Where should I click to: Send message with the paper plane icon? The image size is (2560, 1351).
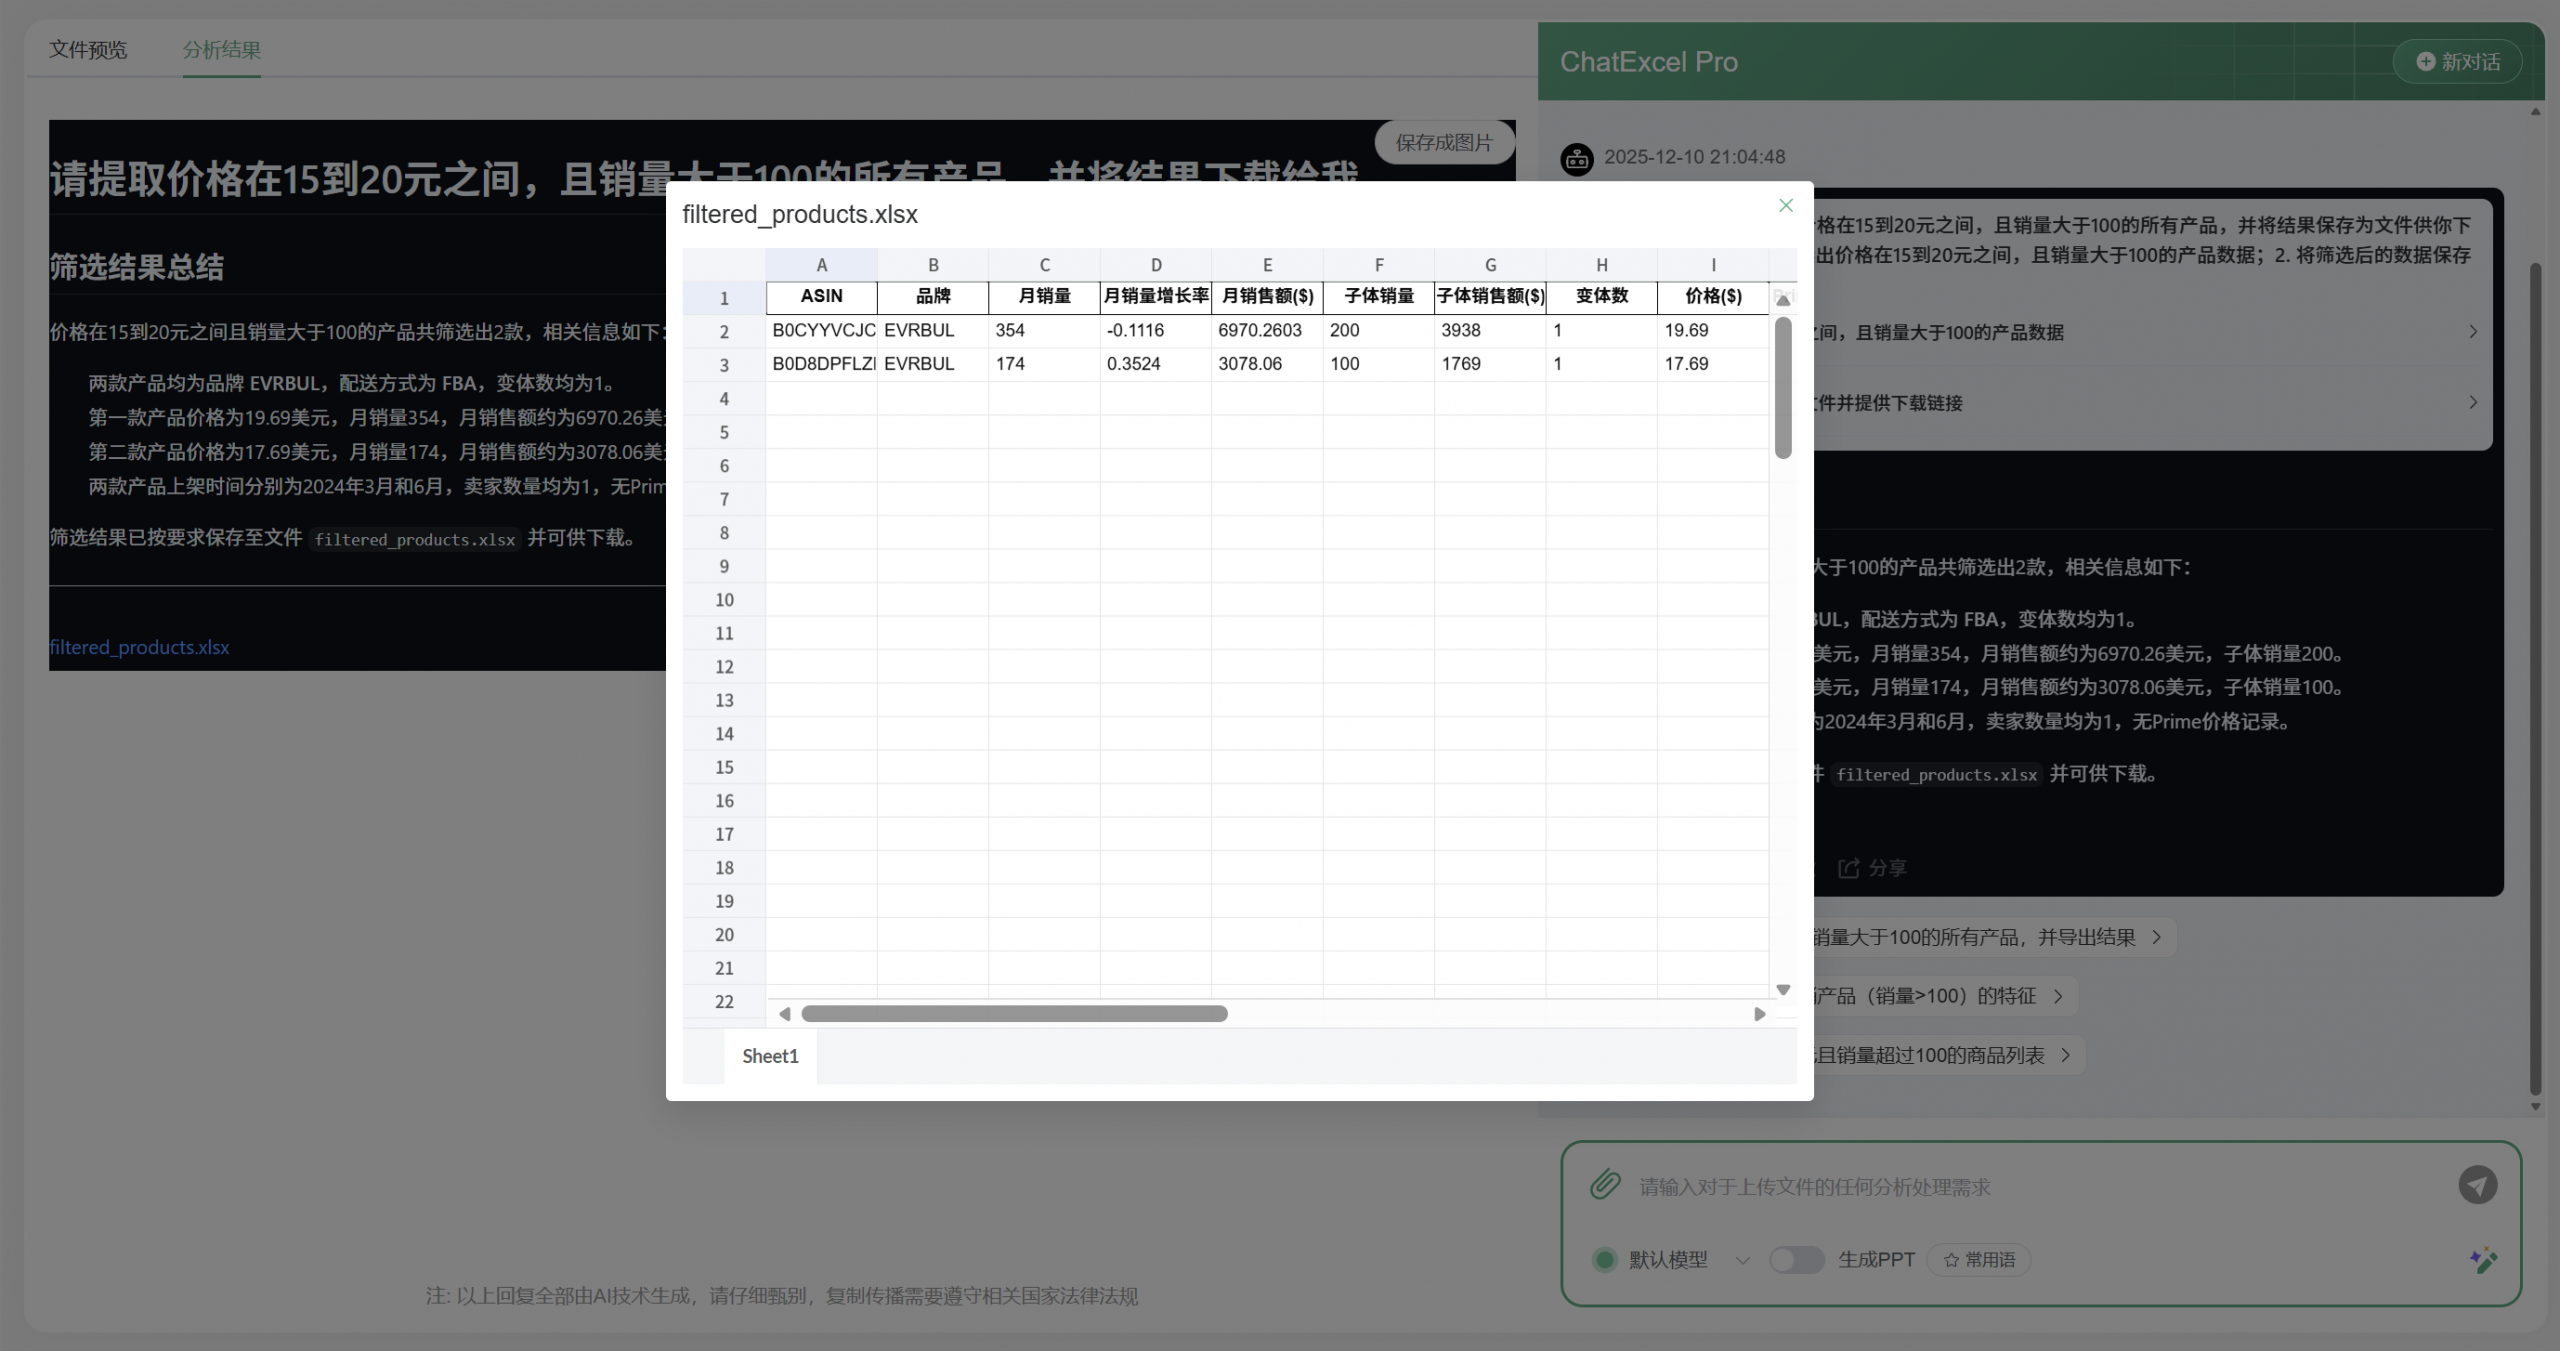(2477, 1185)
